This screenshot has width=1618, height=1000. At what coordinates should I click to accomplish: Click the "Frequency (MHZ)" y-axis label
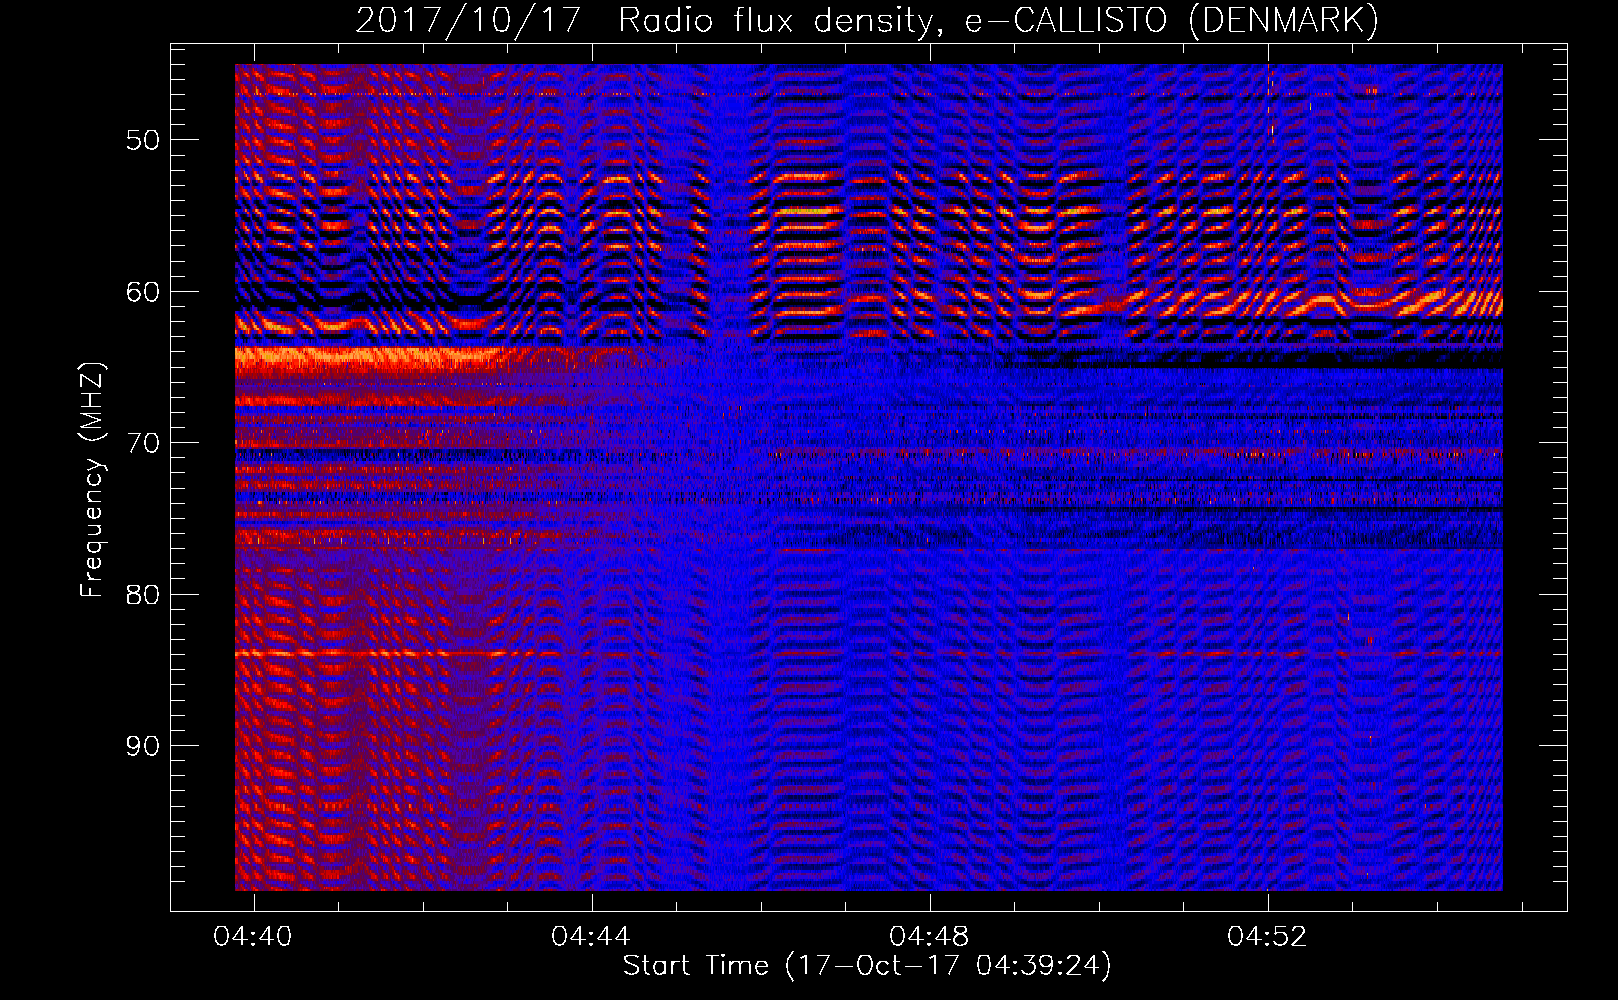coord(92,480)
